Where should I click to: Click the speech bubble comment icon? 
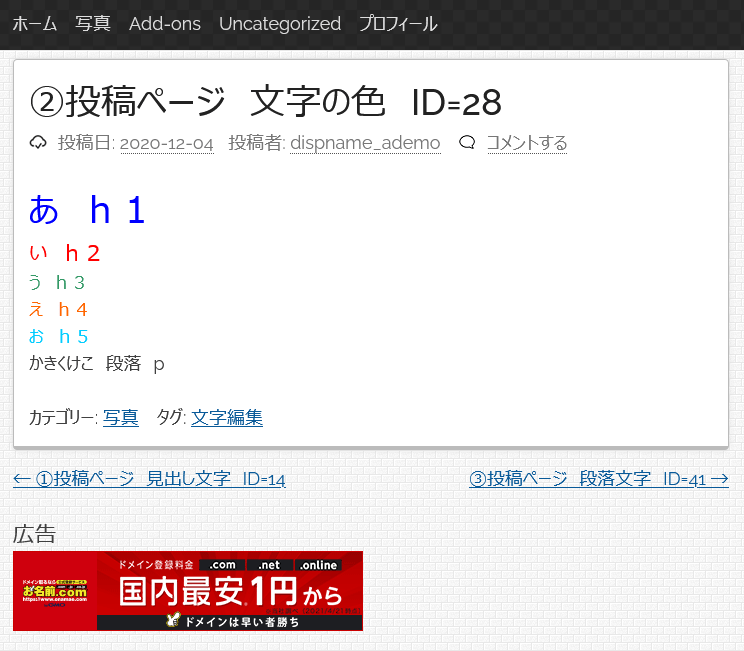coord(467,143)
